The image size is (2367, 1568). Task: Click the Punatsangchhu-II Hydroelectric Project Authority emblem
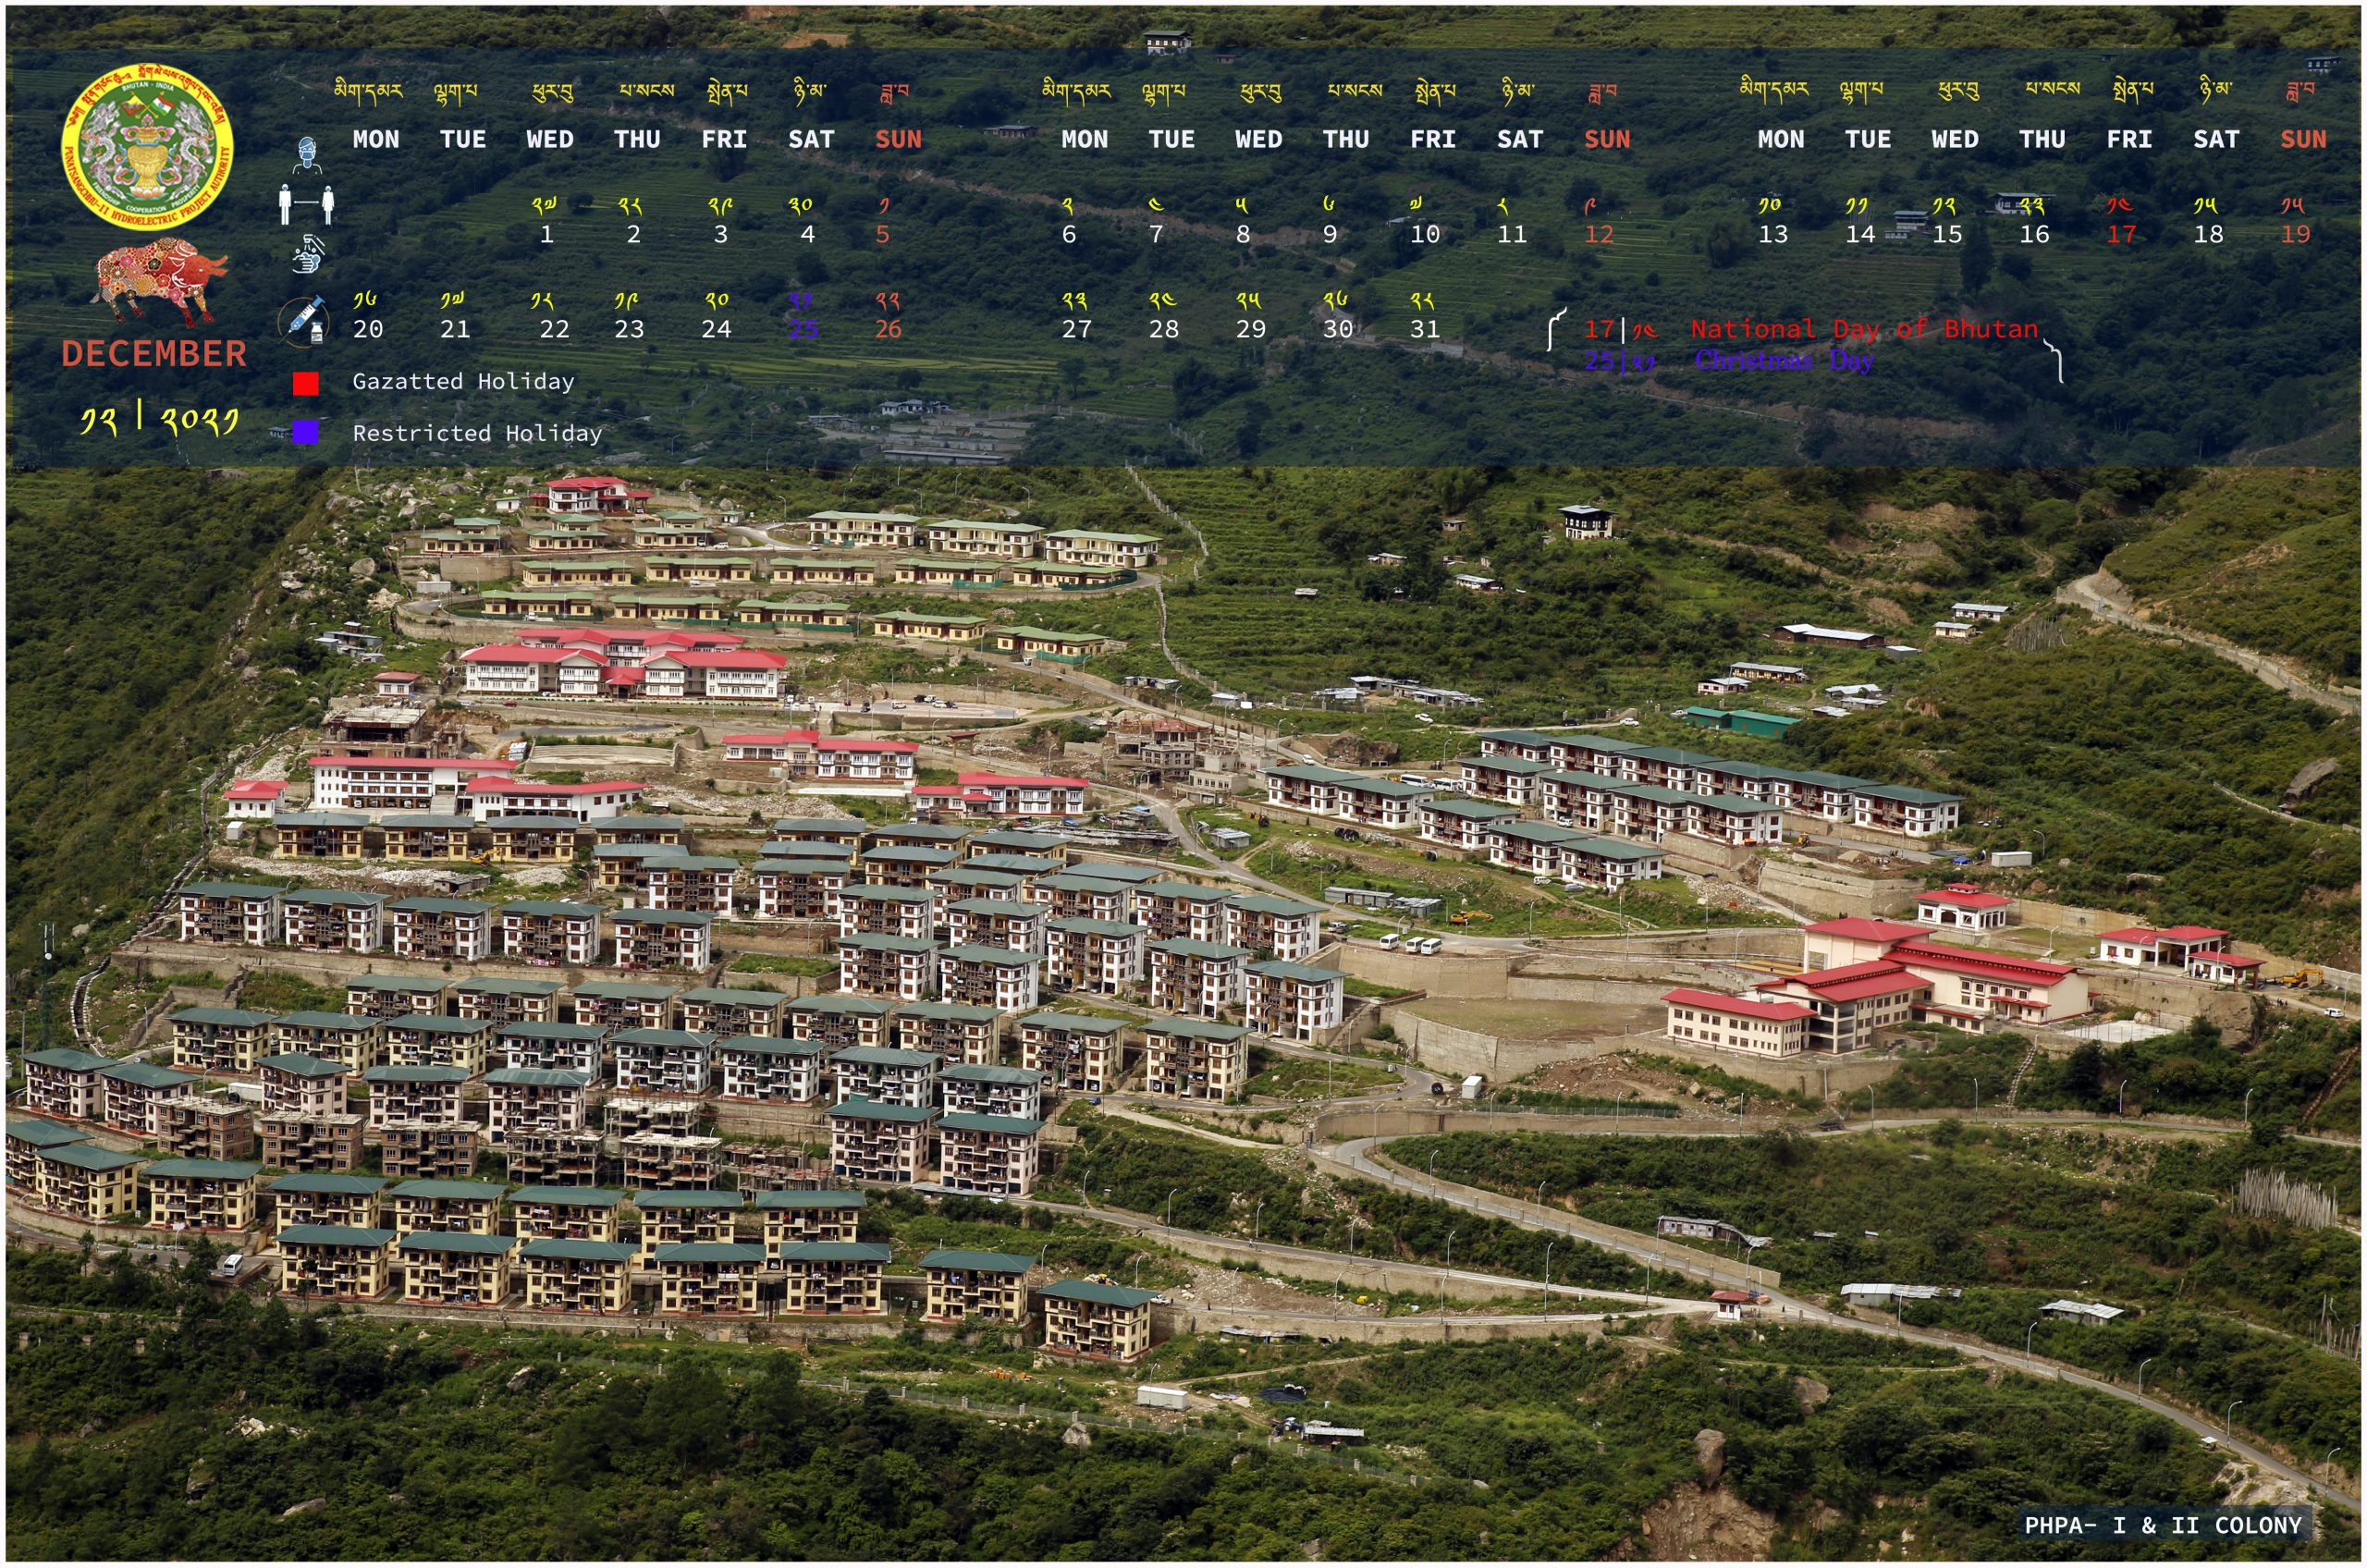pos(148,147)
